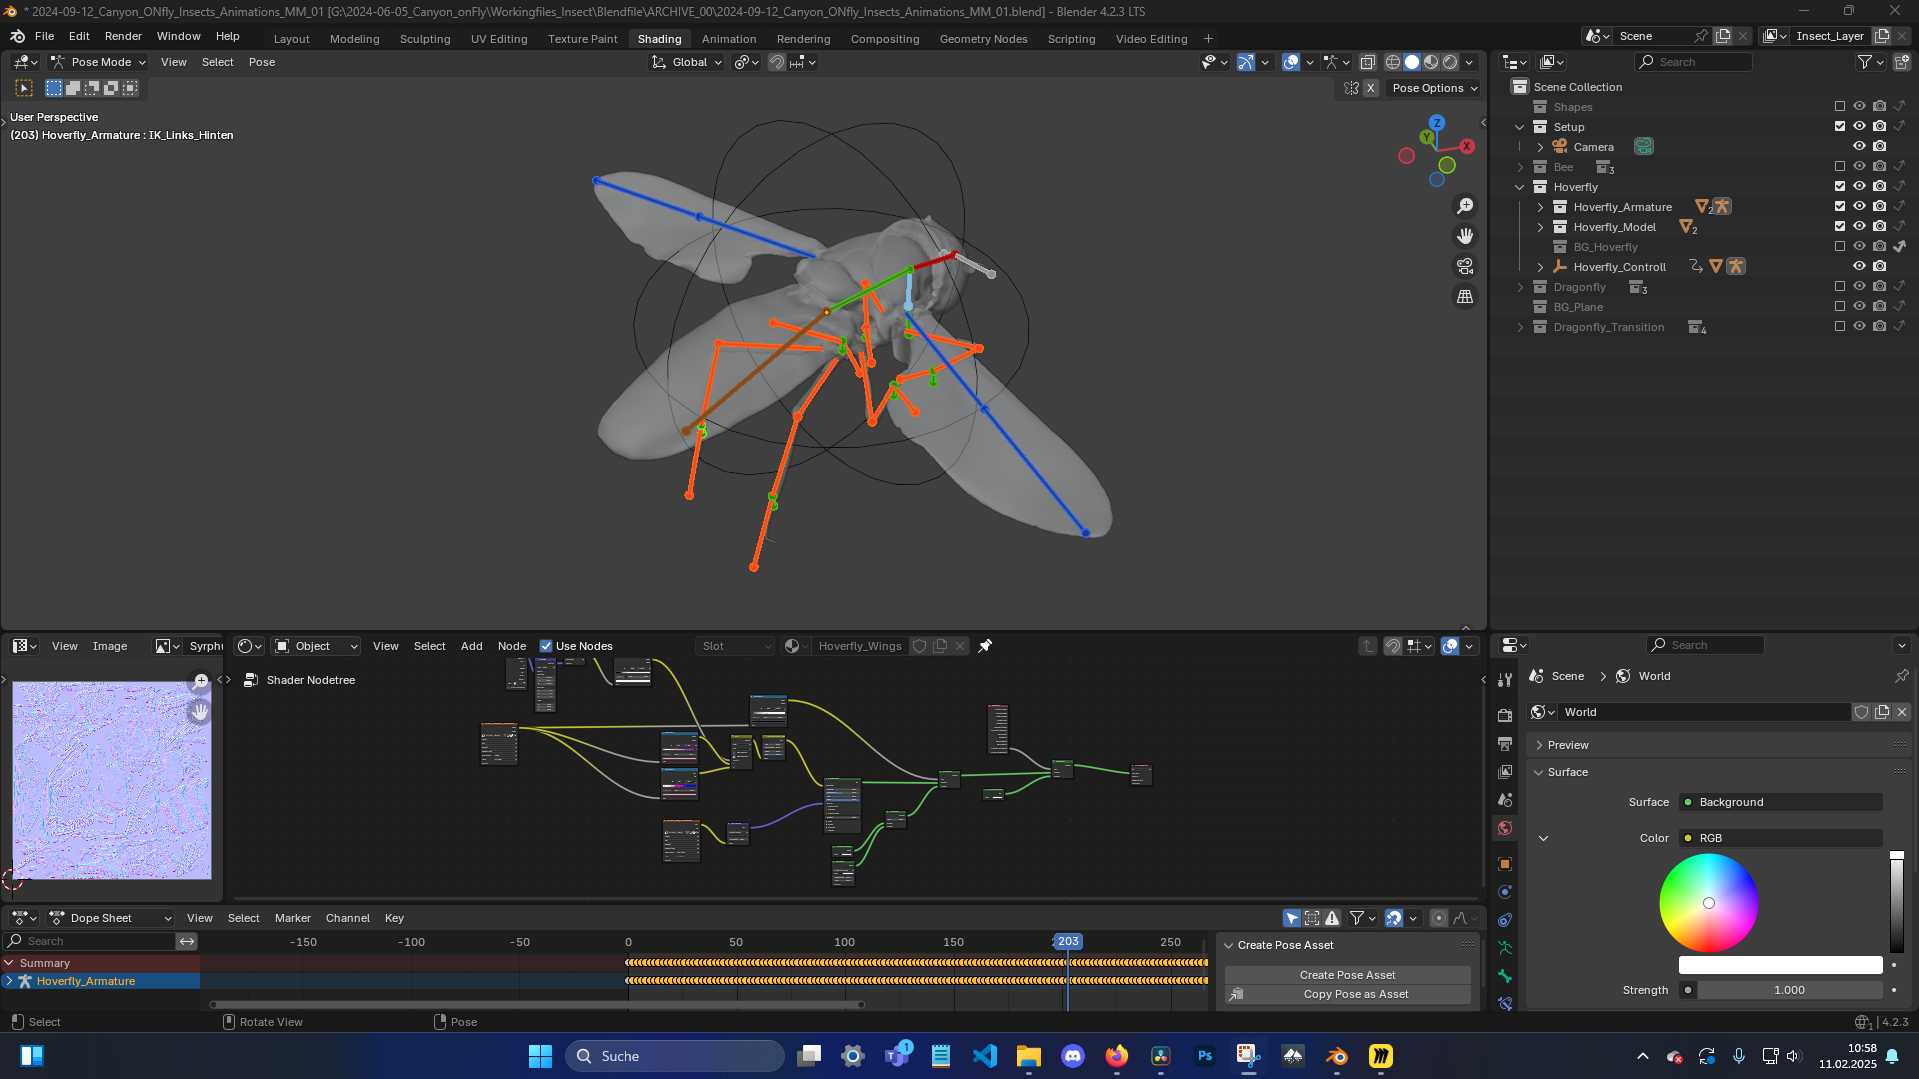Expand the Preview panel in World properties
Image resolution: width=1919 pixels, height=1079 pixels.
pyautogui.click(x=1718, y=745)
